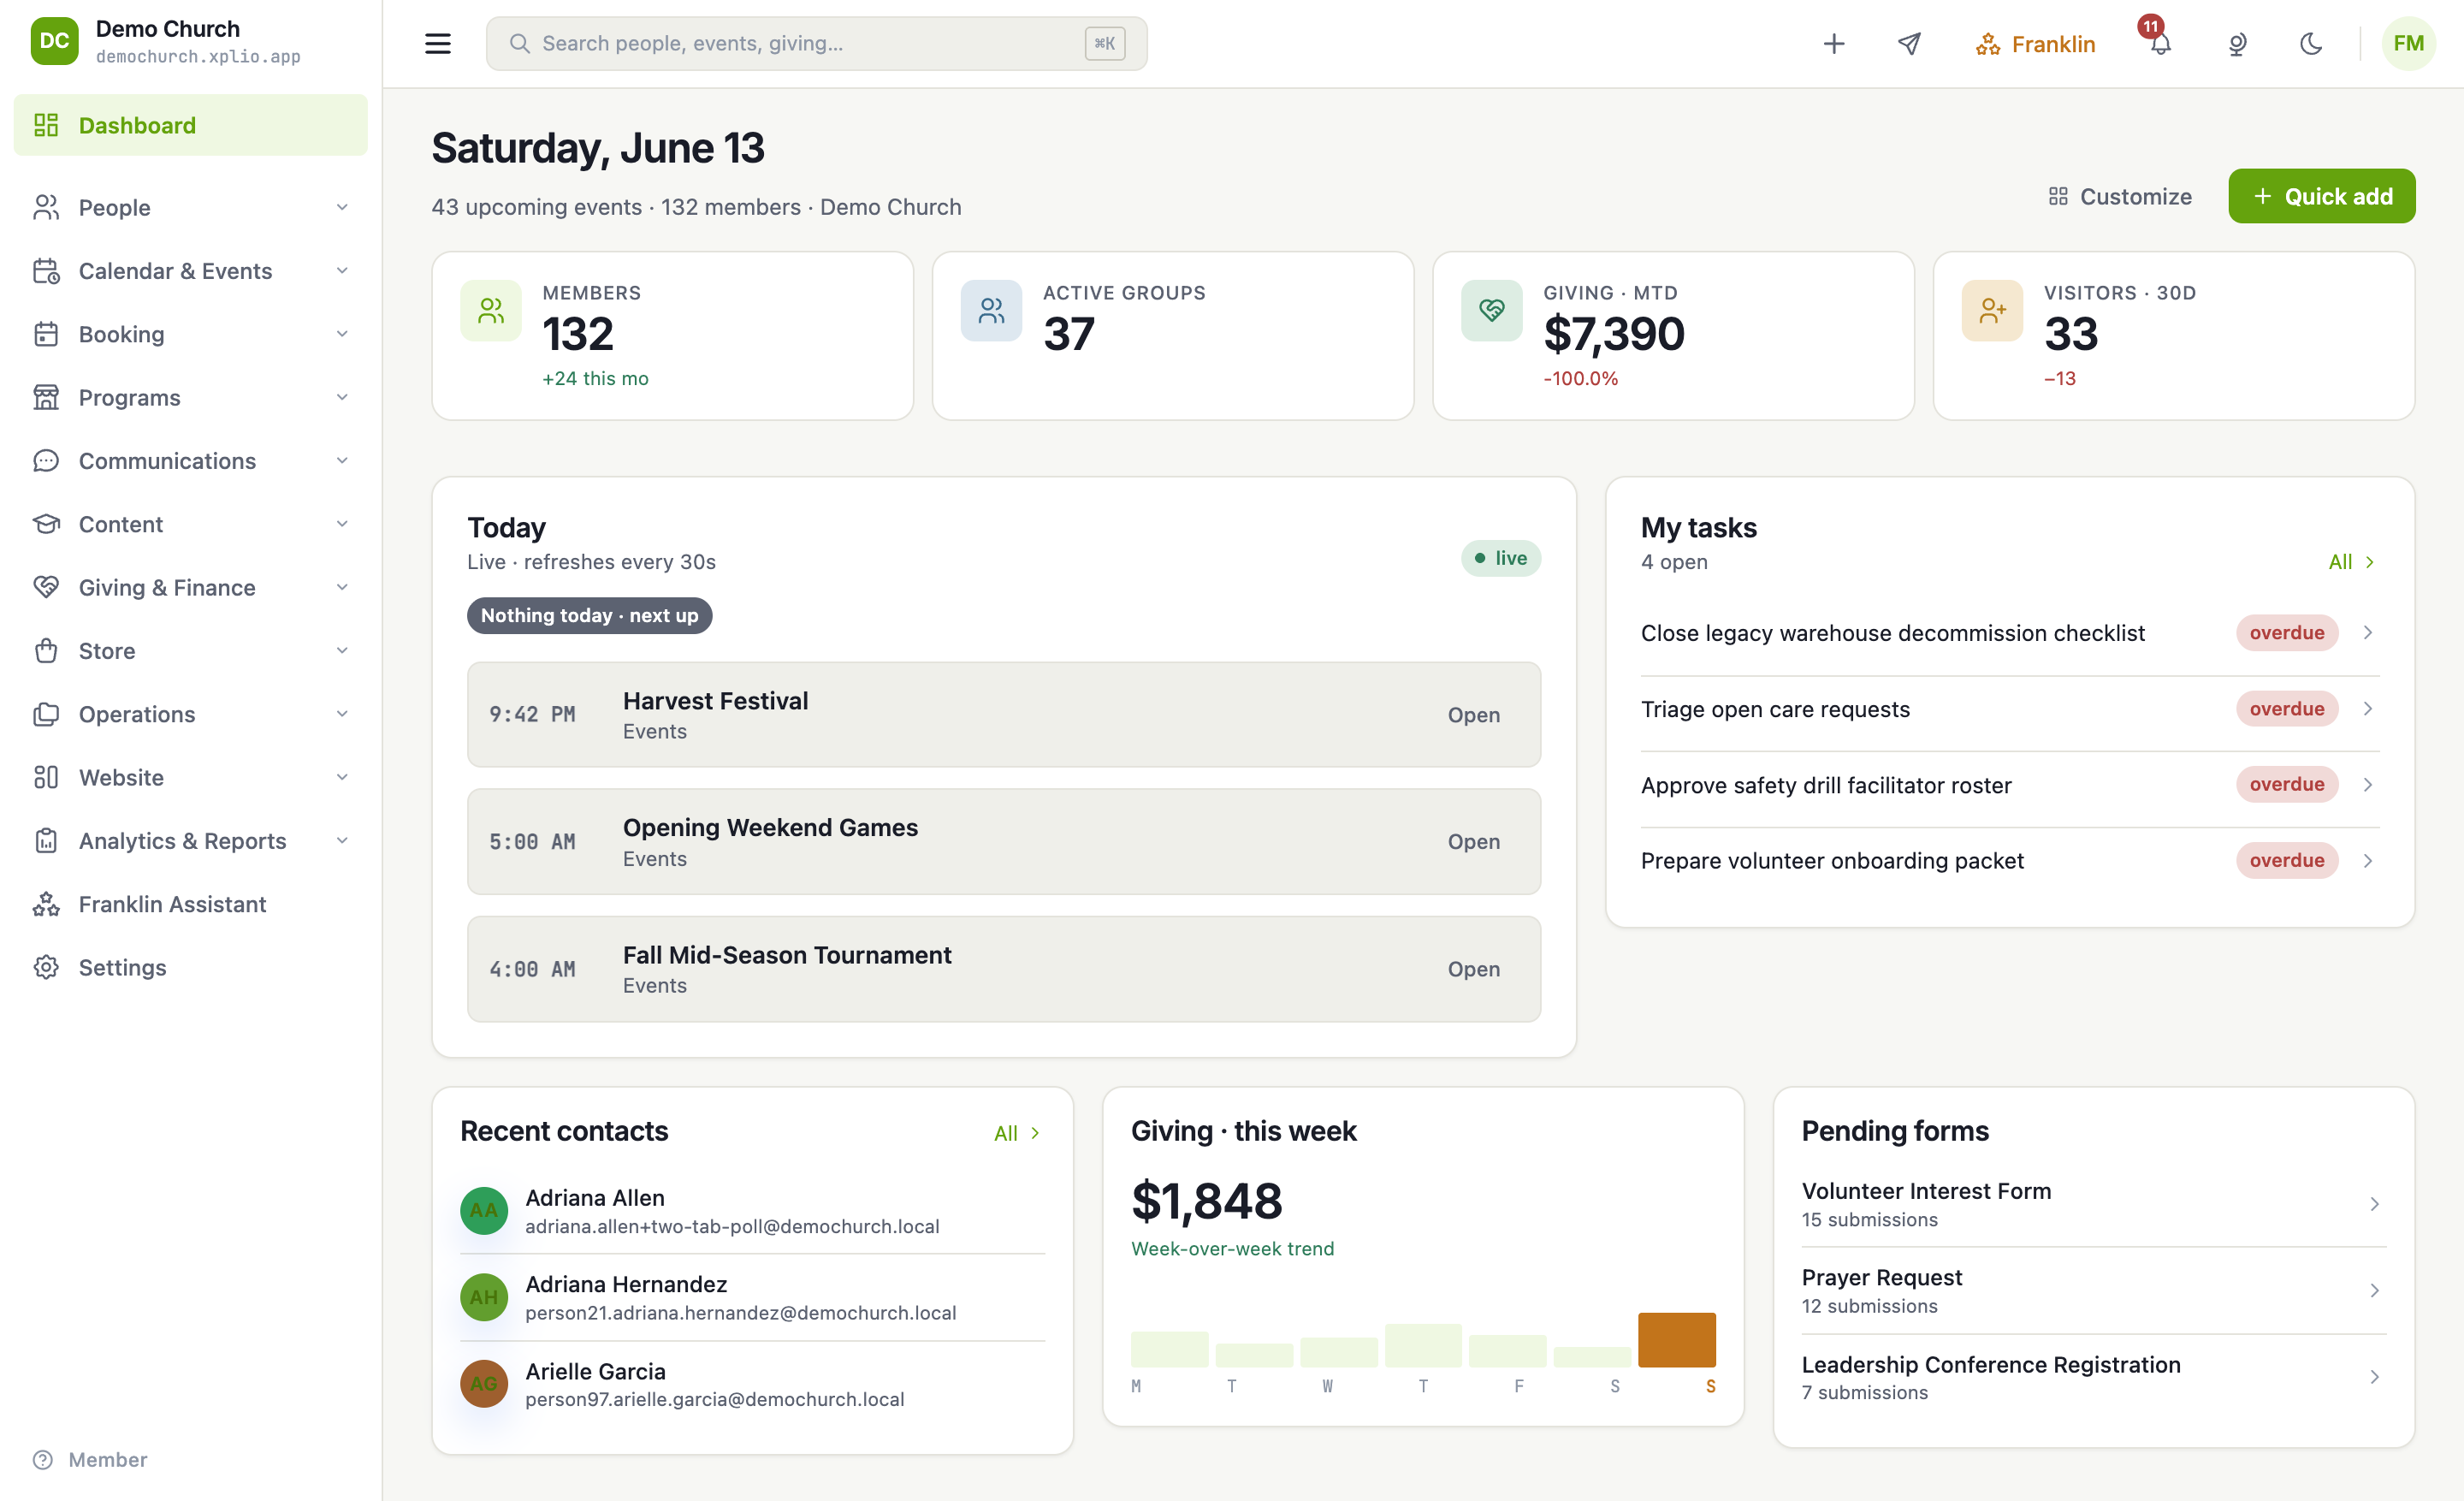Click the Quick add button
The height and width of the screenshot is (1501, 2464).
[x=2321, y=196]
